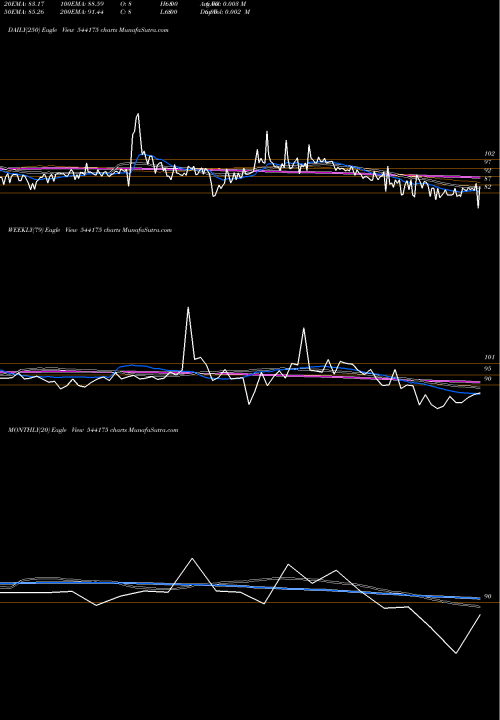The height and width of the screenshot is (720, 500).
Task: Click the DAILY(250) Eagle View chart title
Action: pyautogui.click(x=88, y=30)
